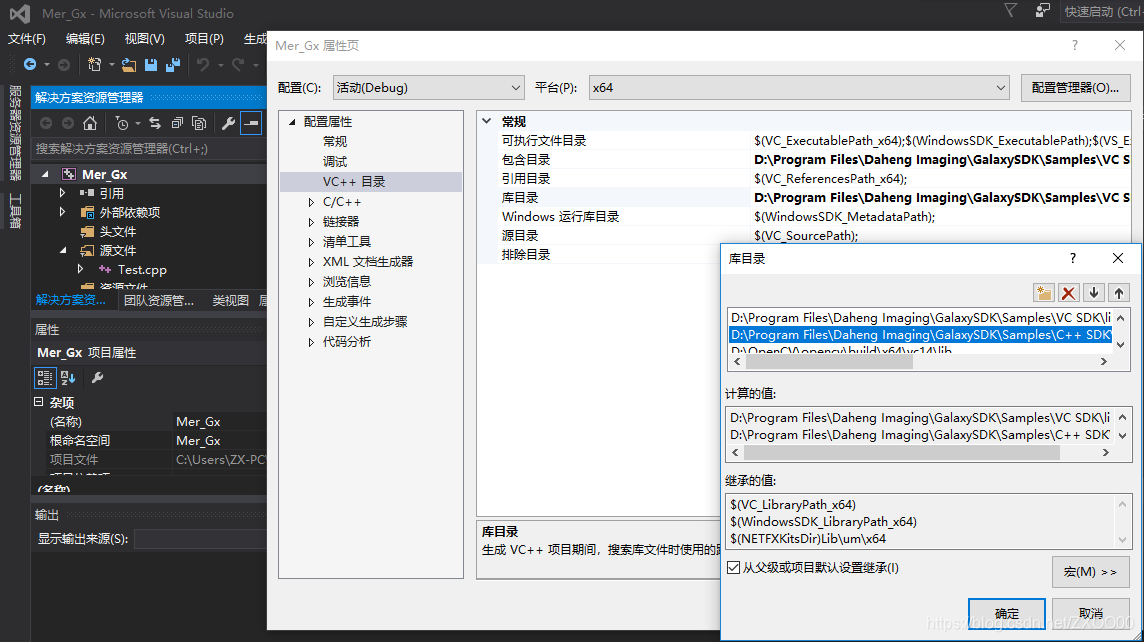Delete selected path with red X icon
Image resolution: width=1144 pixels, height=642 pixels.
(x=1069, y=293)
